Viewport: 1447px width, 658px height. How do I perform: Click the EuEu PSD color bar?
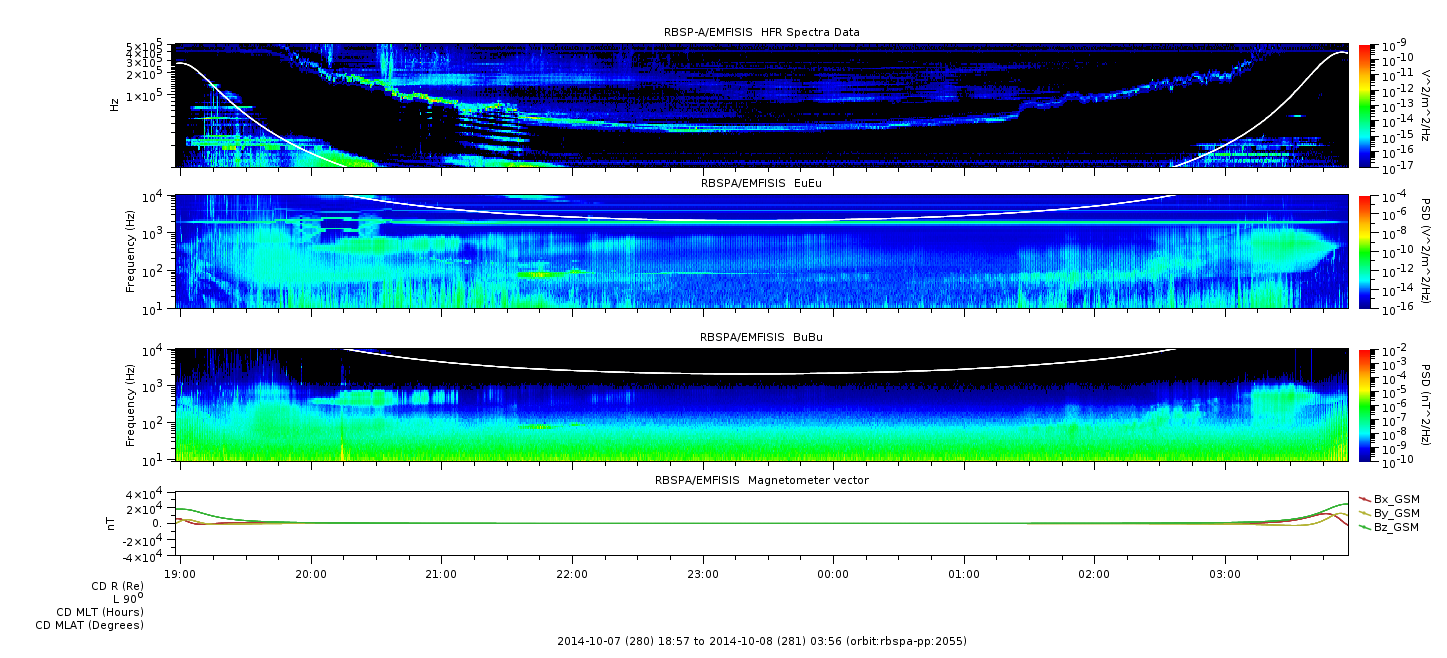tap(1364, 251)
